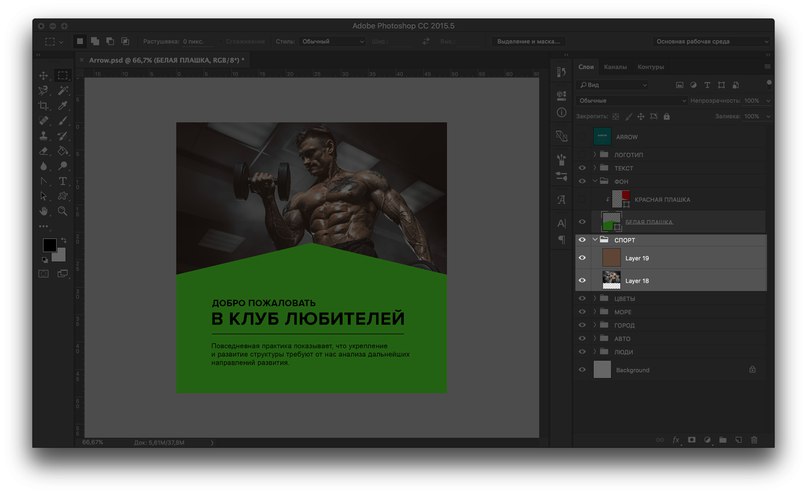This screenshot has width=807, height=494.
Task: Select the Clone Stamp tool
Action: [x=44, y=136]
